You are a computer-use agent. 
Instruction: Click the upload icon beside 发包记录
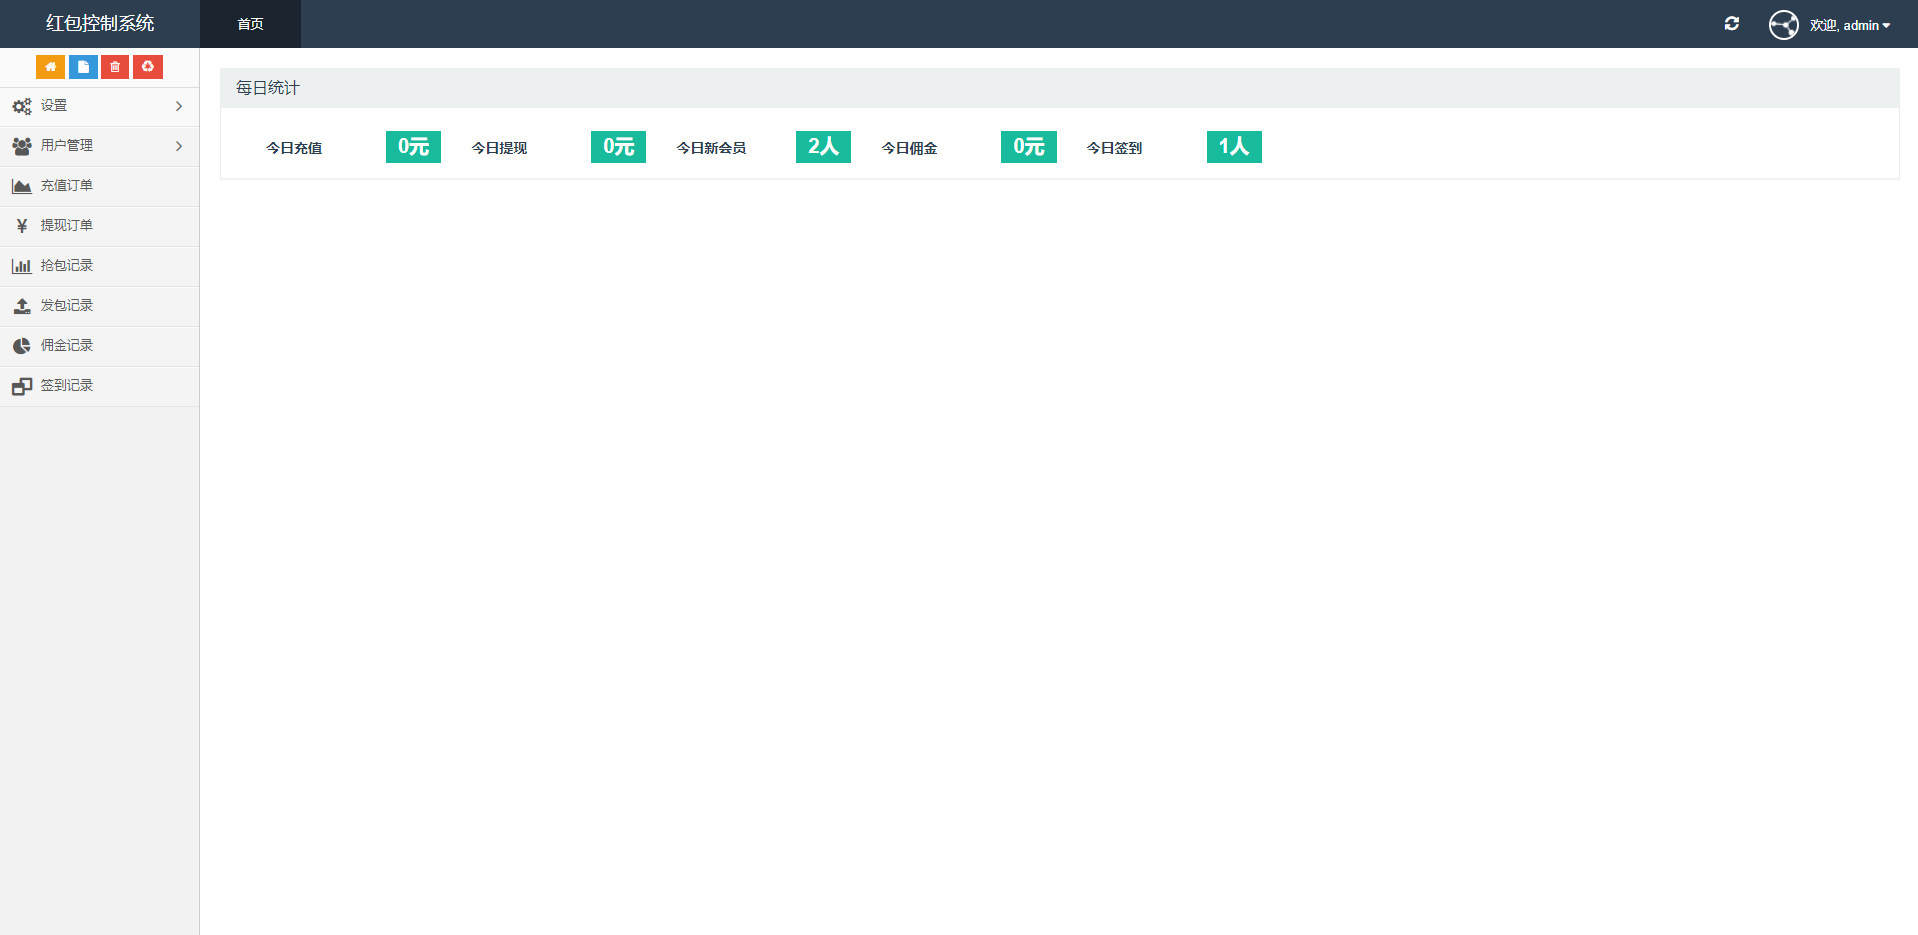point(22,306)
